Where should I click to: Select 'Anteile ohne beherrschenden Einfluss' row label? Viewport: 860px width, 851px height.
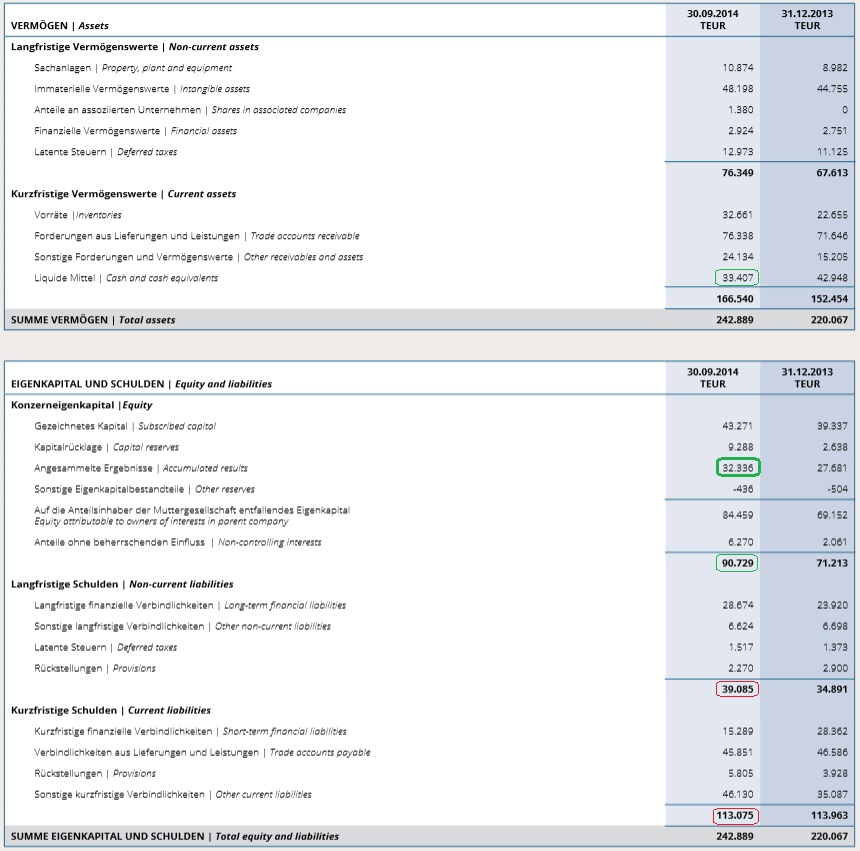tap(178, 542)
